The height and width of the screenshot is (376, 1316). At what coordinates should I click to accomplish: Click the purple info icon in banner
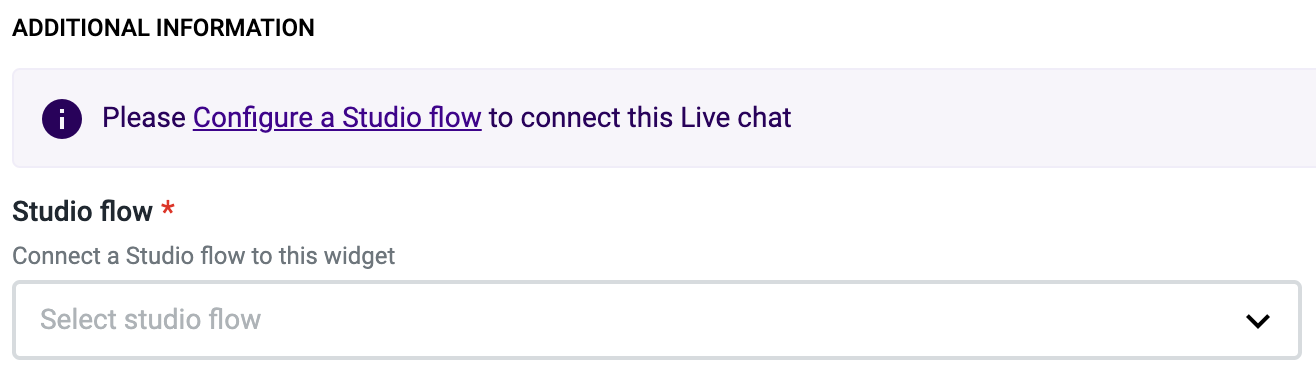click(x=61, y=119)
